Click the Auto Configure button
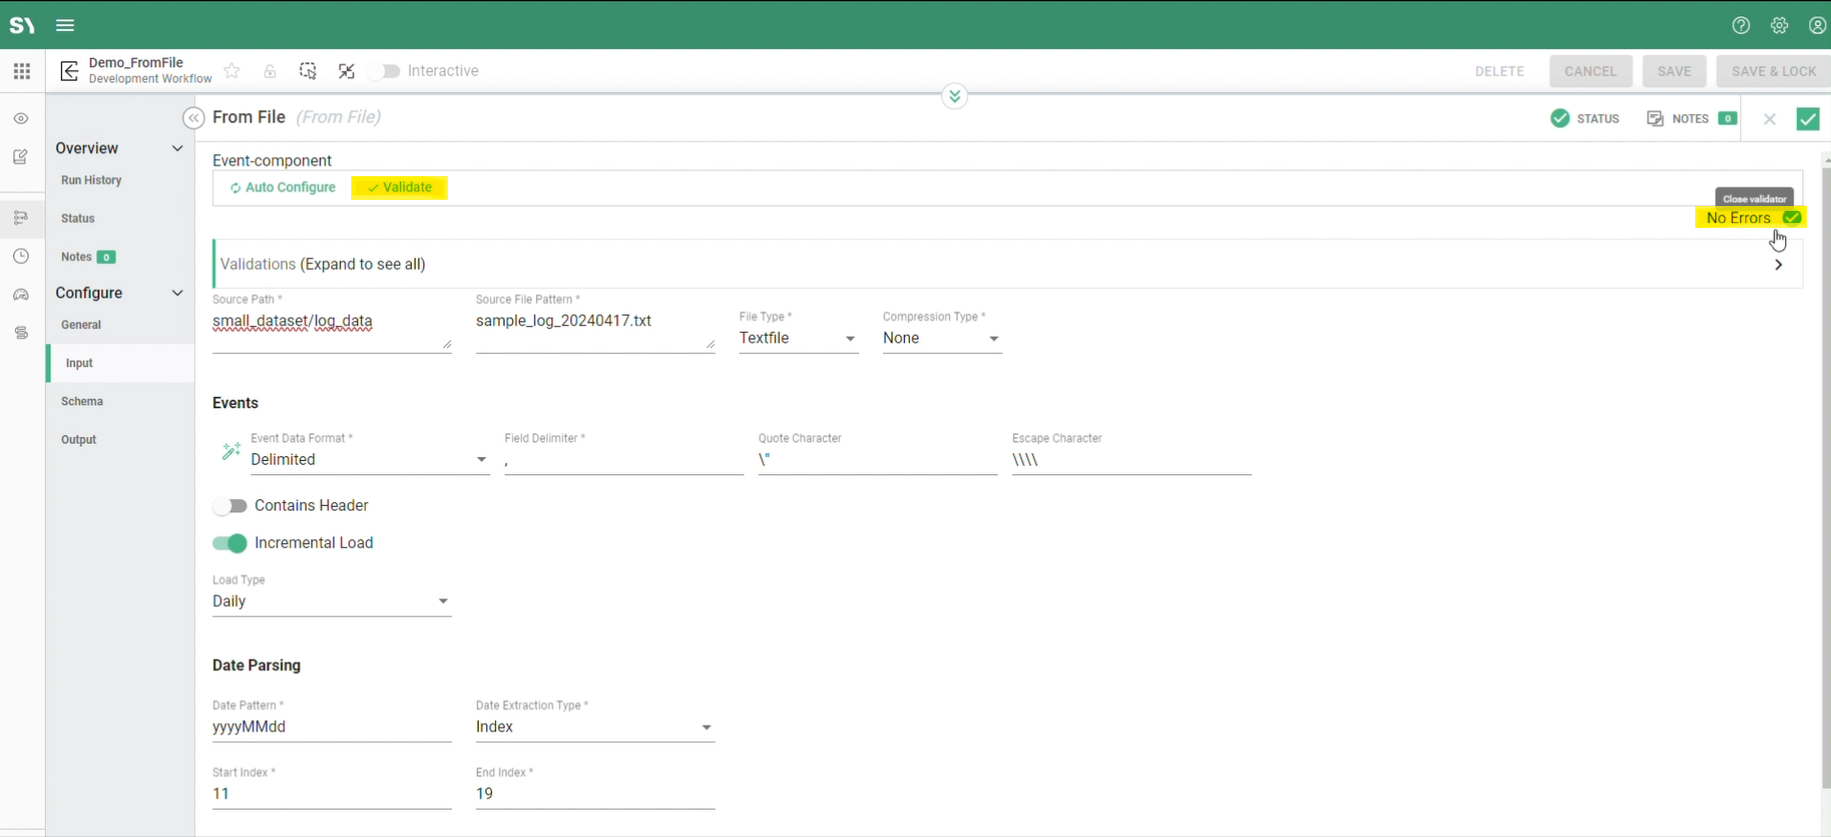The height and width of the screenshot is (837, 1831). pyautogui.click(x=283, y=188)
